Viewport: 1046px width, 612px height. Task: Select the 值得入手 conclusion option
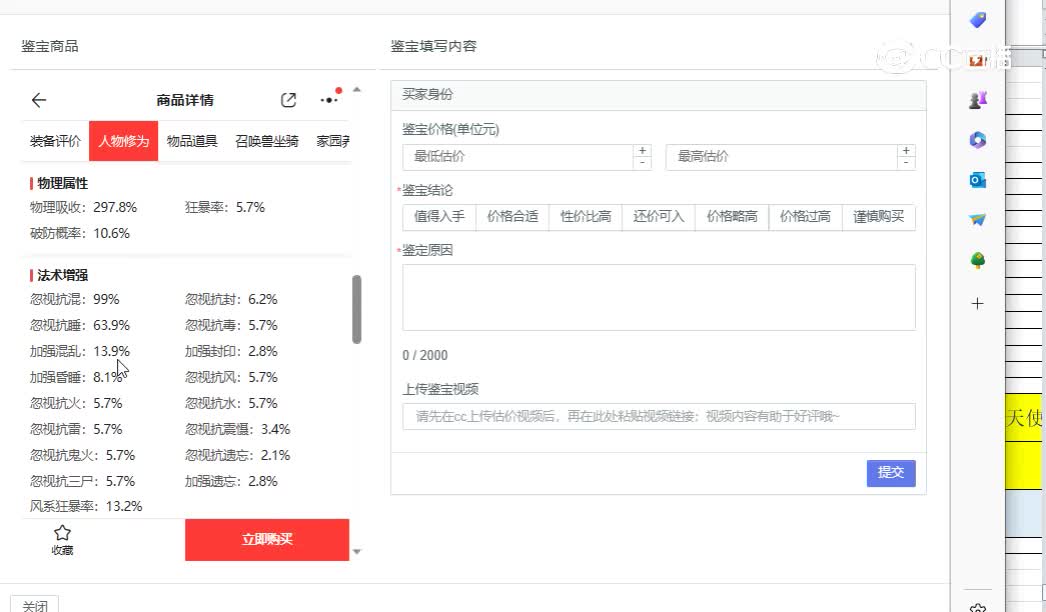click(439, 217)
